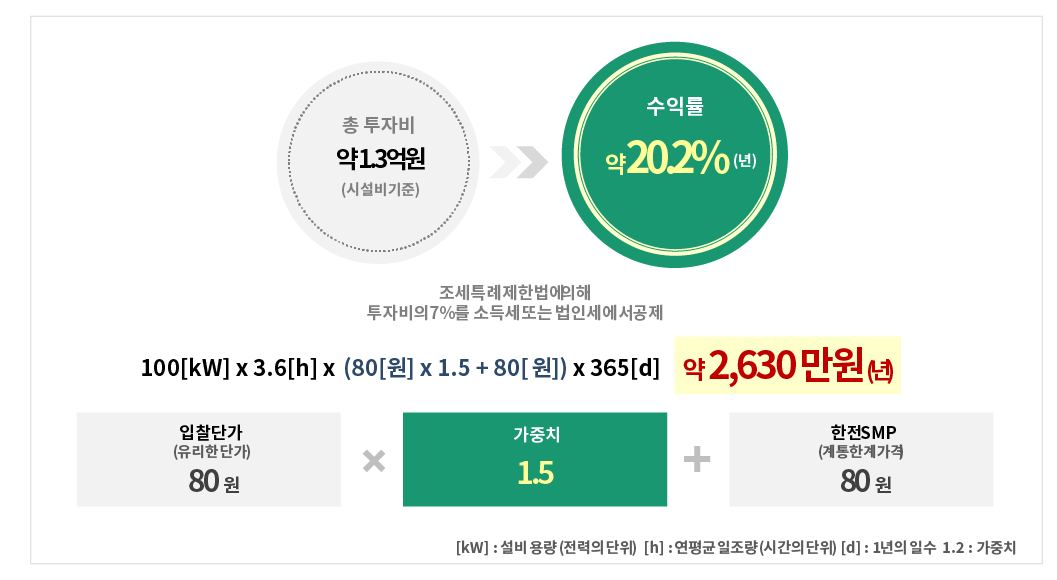Select the 총 투자비 약1.3억원 circle

[x=379, y=162]
